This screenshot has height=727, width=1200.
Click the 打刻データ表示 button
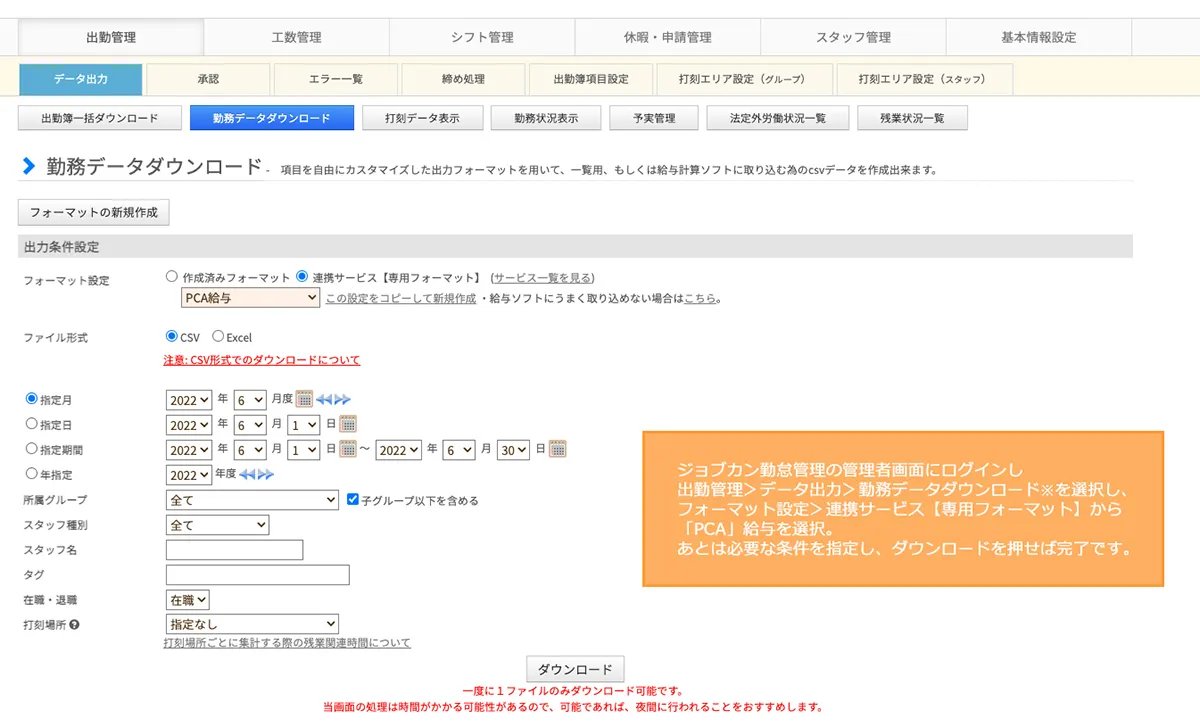click(x=422, y=118)
